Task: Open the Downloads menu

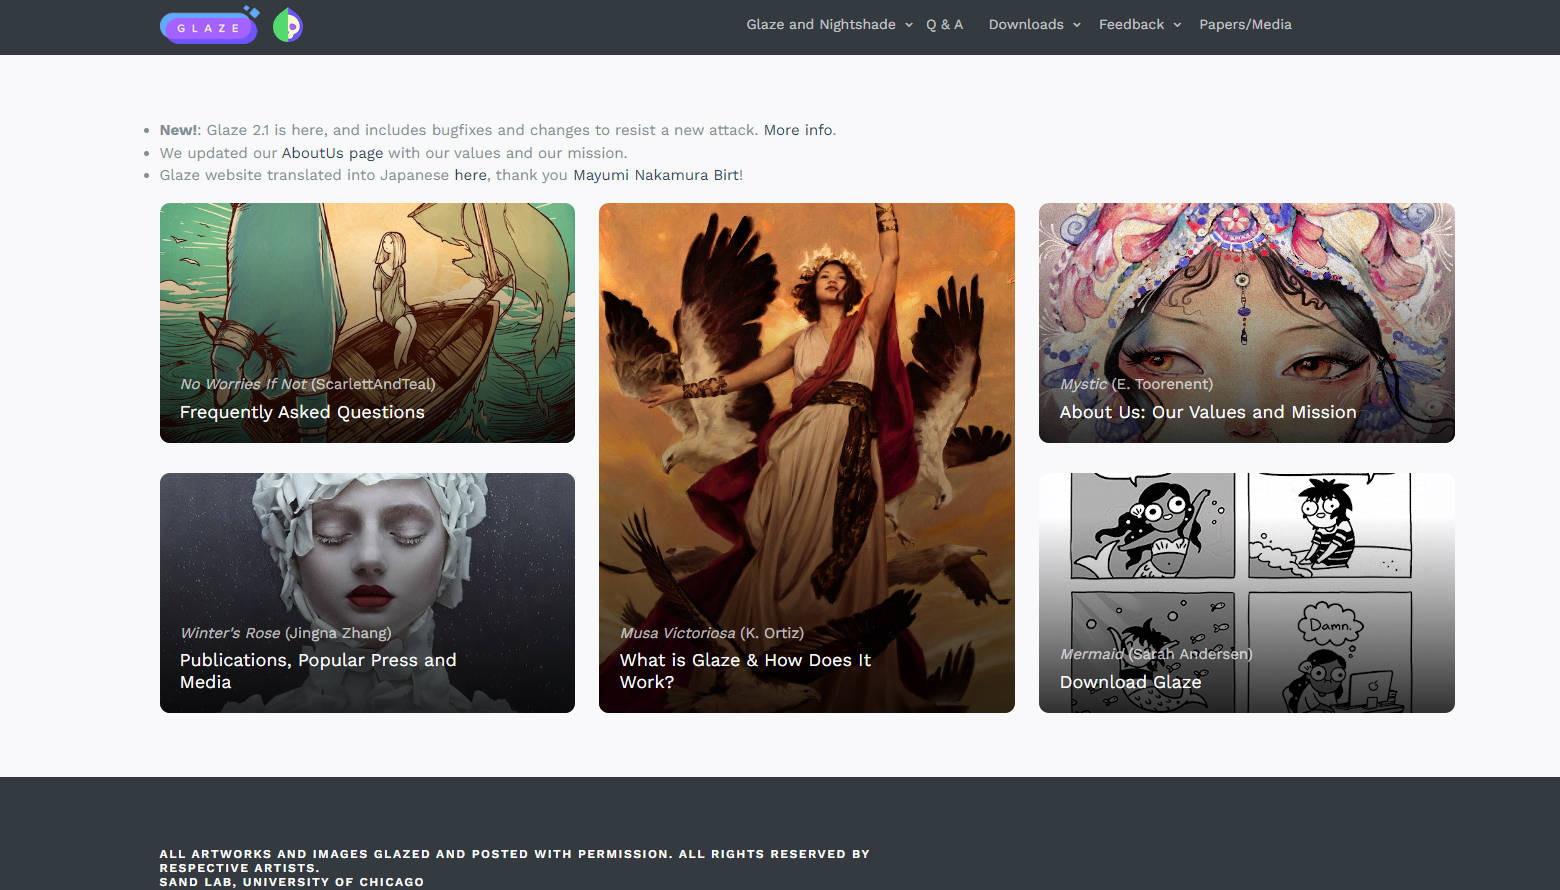Action: (x=1026, y=24)
